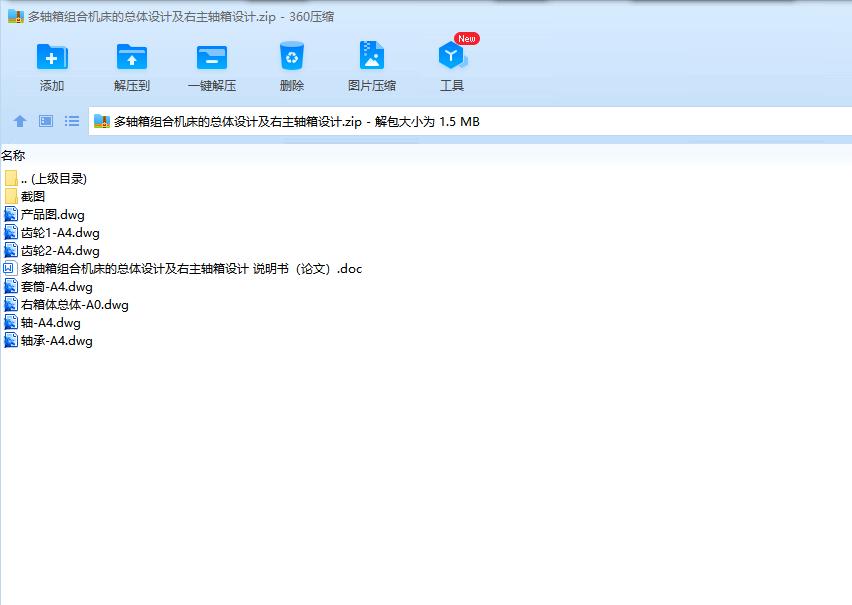Open the 工具 (Tools) icon
Viewport: 852px width, 605px height.
coord(452,55)
